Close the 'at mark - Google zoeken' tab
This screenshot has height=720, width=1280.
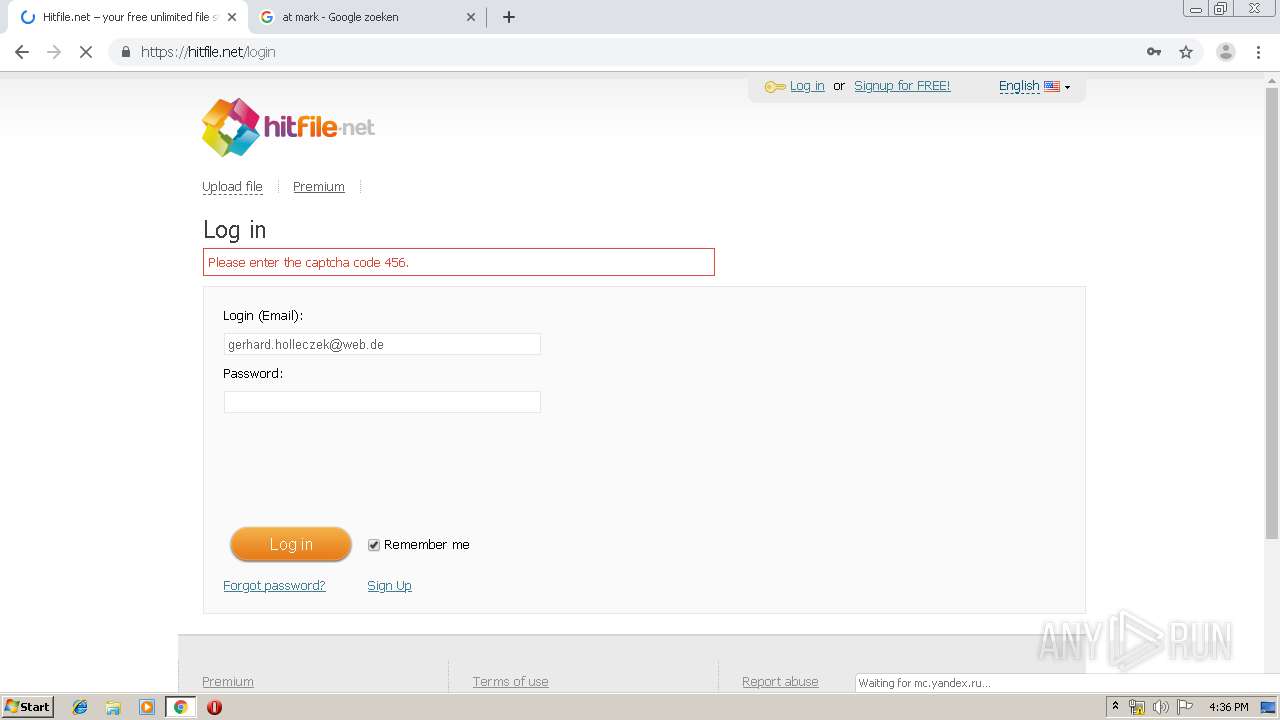click(x=471, y=17)
